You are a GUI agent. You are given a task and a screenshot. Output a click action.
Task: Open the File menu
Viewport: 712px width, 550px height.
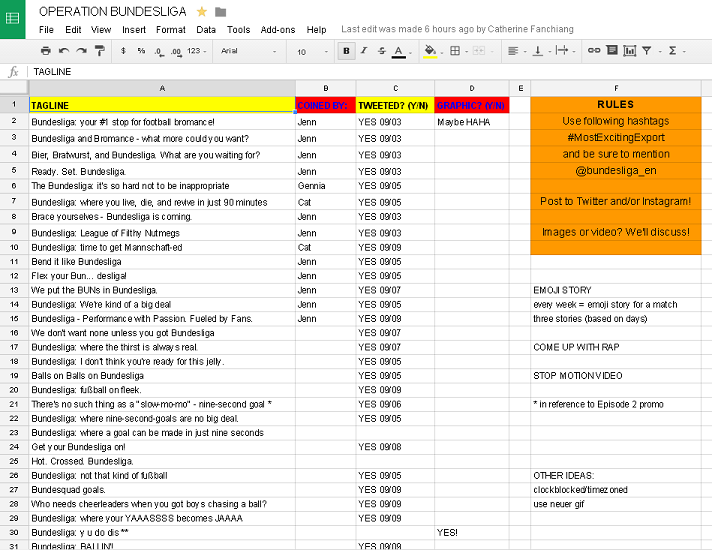[46, 30]
